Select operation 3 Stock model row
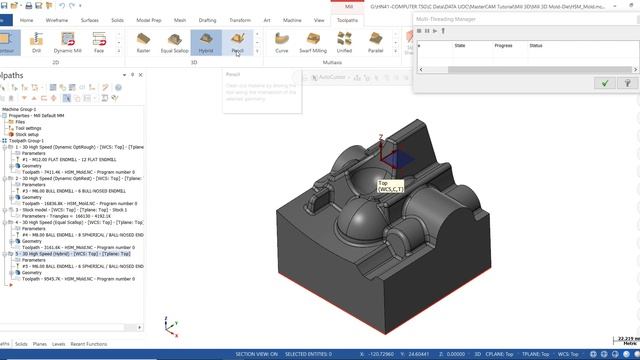 (71, 210)
